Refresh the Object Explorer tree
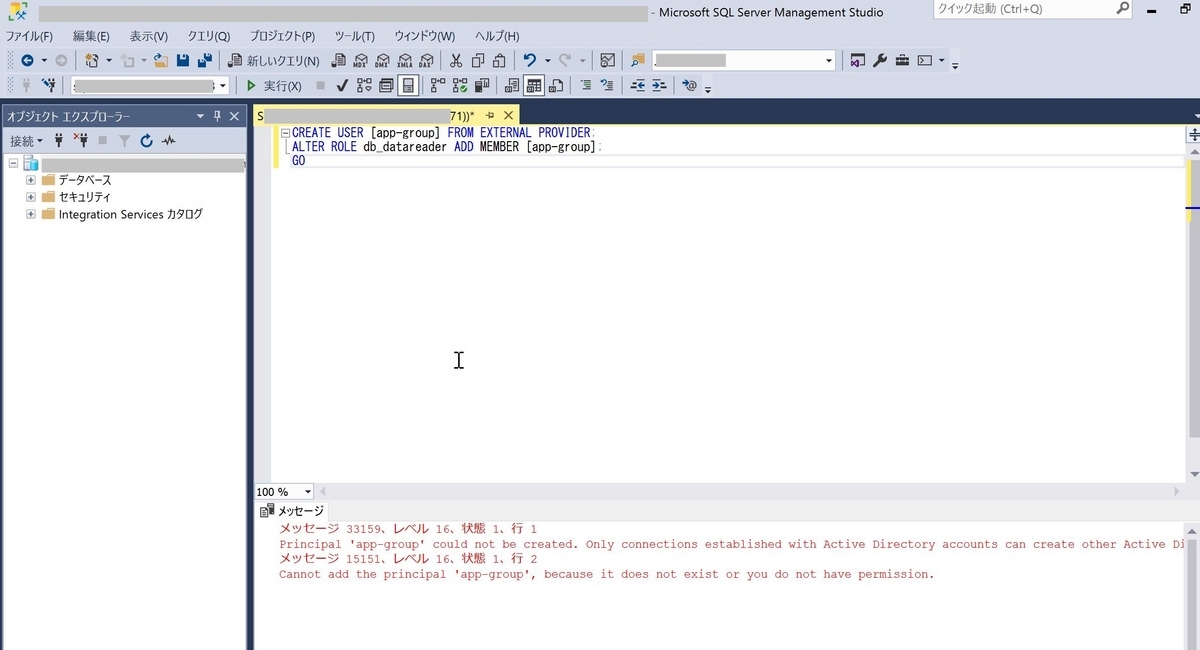Viewport: 1200px width, 650px height. click(x=146, y=141)
